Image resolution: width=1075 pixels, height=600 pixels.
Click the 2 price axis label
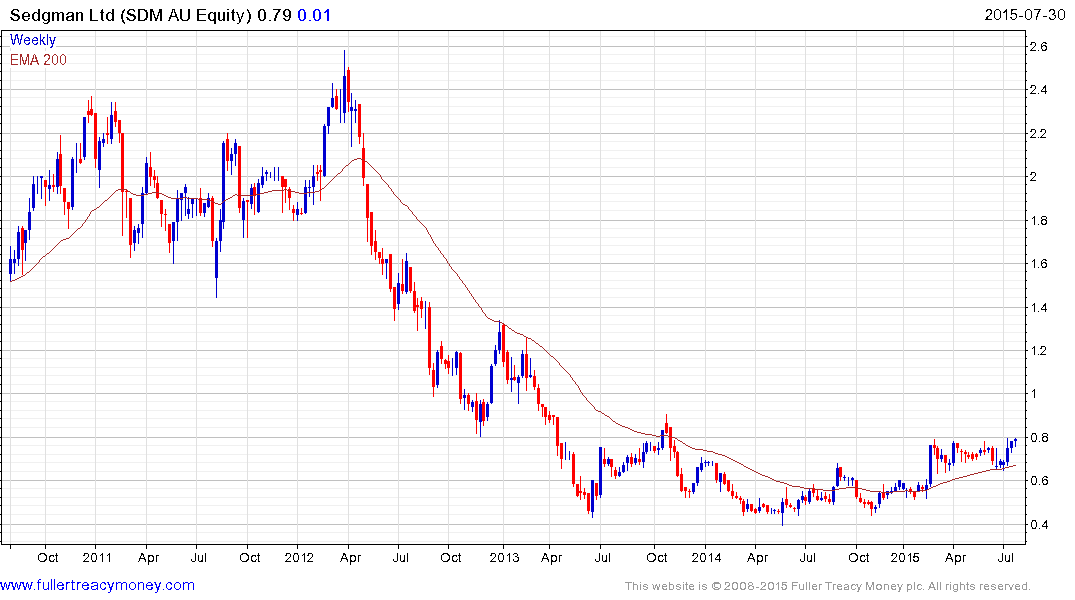coord(1033,177)
